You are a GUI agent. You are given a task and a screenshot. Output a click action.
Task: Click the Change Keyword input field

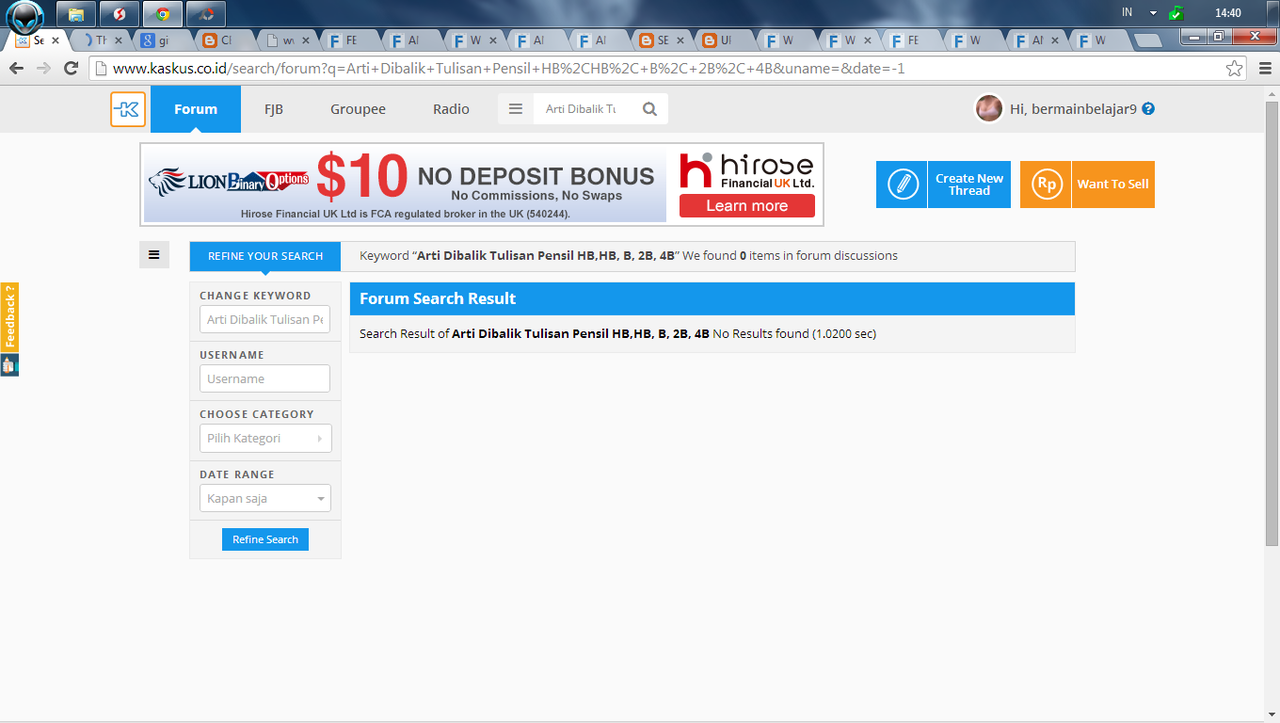point(265,320)
